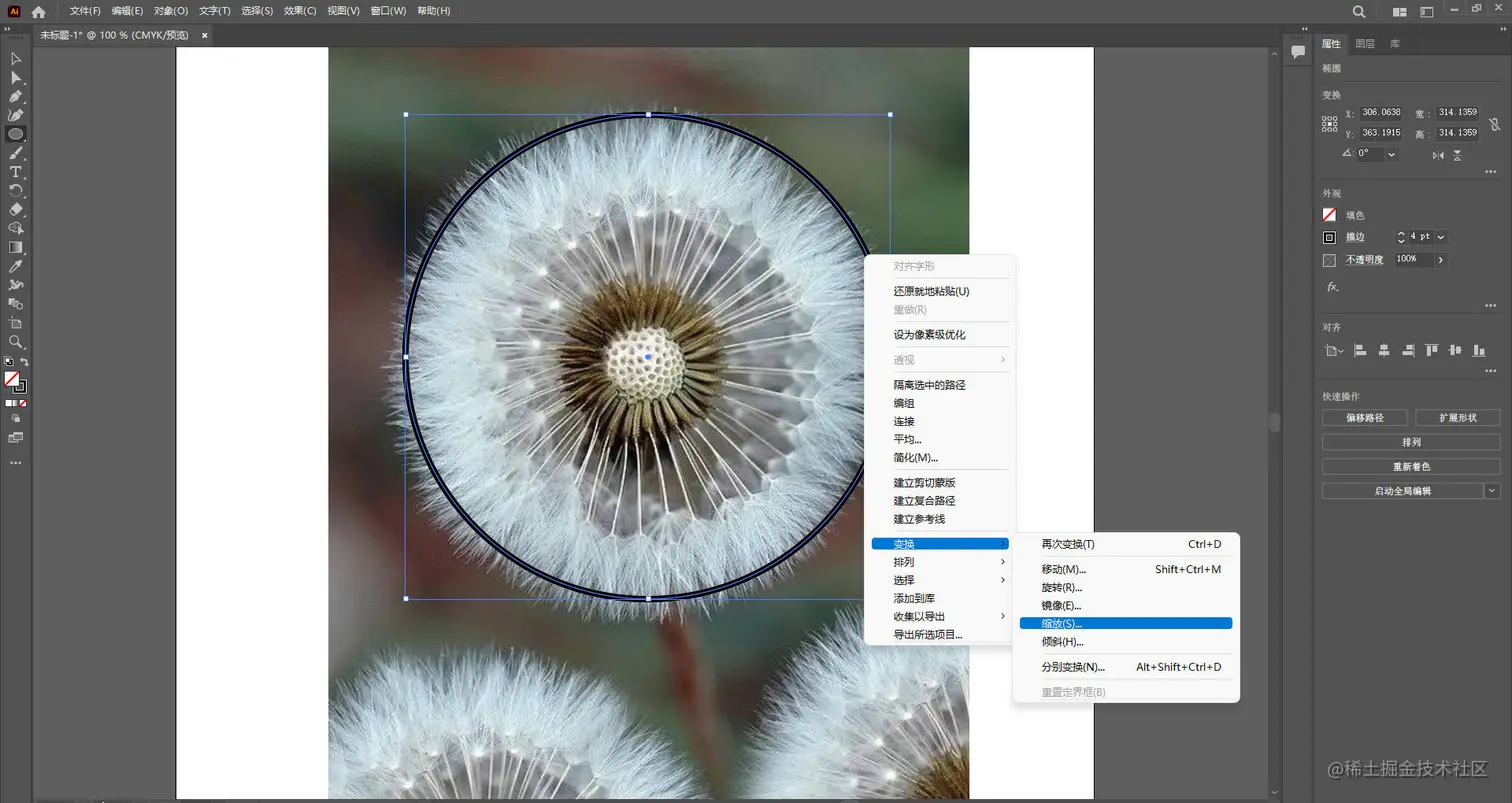The height and width of the screenshot is (803, 1512).
Task: Switch to the 图层 panel tab
Action: click(1365, 44)
